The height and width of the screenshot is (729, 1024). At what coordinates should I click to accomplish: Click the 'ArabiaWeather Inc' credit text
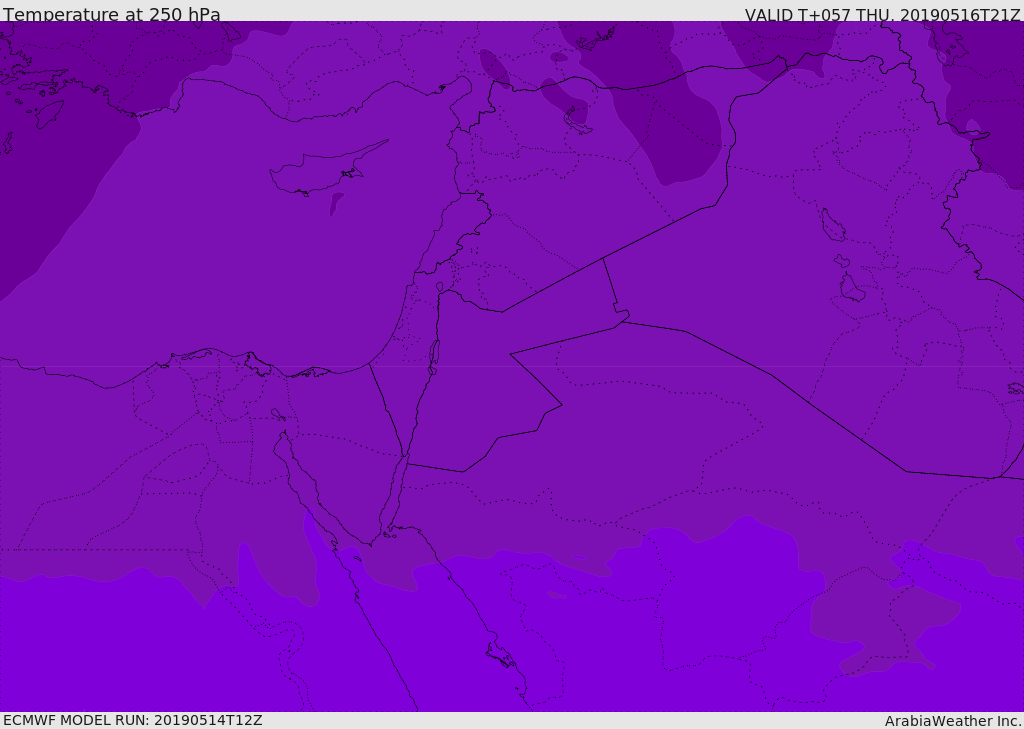click(952, 721)
